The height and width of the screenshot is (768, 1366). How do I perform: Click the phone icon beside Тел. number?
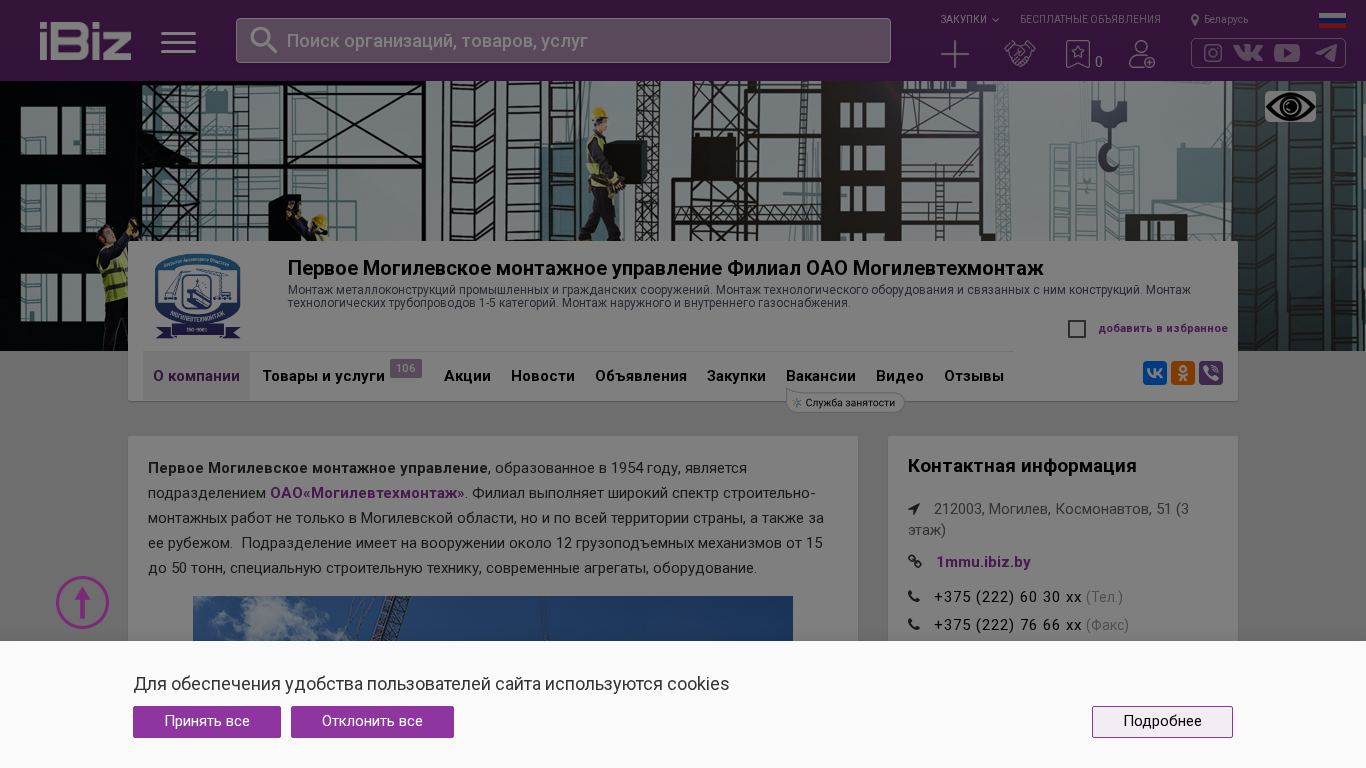[914, 597]
